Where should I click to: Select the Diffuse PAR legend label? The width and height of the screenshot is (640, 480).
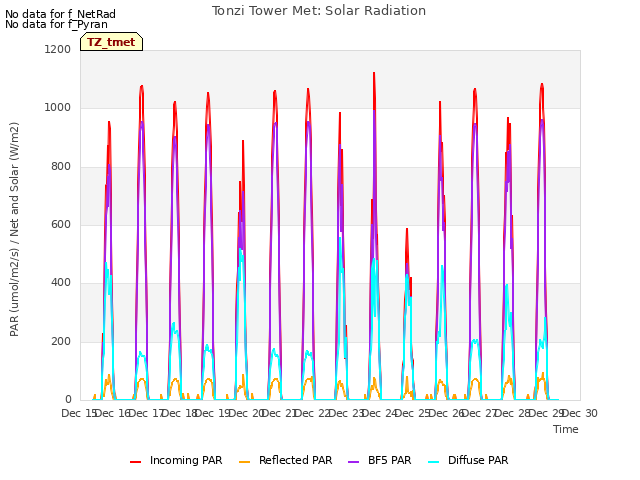click(478, 460)
